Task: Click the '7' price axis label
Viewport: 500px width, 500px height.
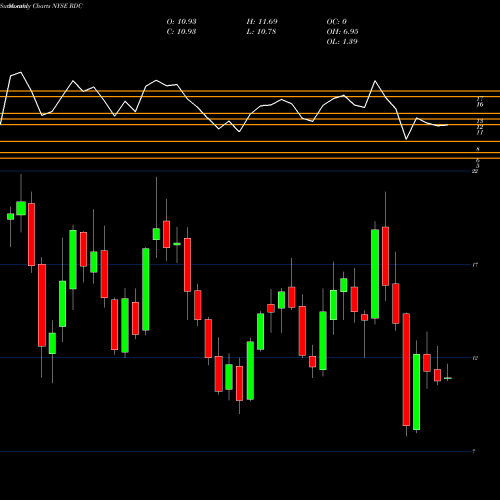Action: (474, 452)
